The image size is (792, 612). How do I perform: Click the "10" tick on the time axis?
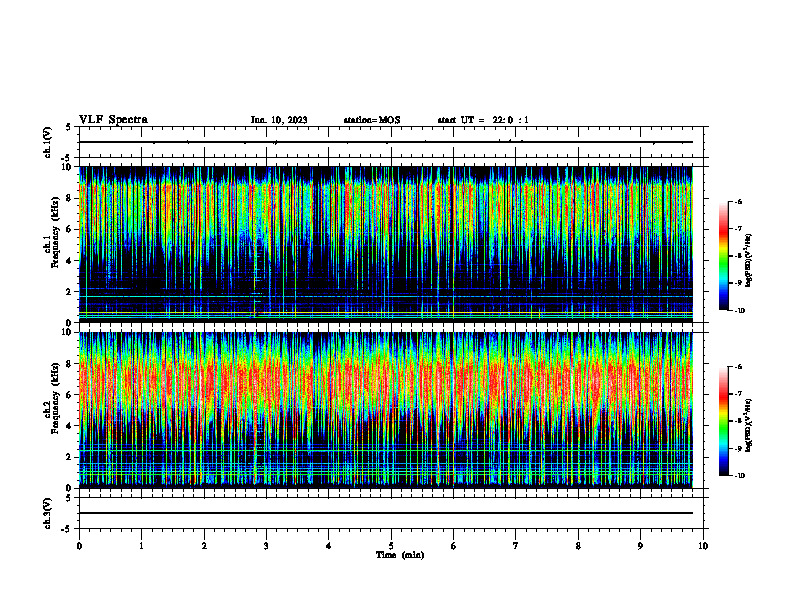click(703, 546)
